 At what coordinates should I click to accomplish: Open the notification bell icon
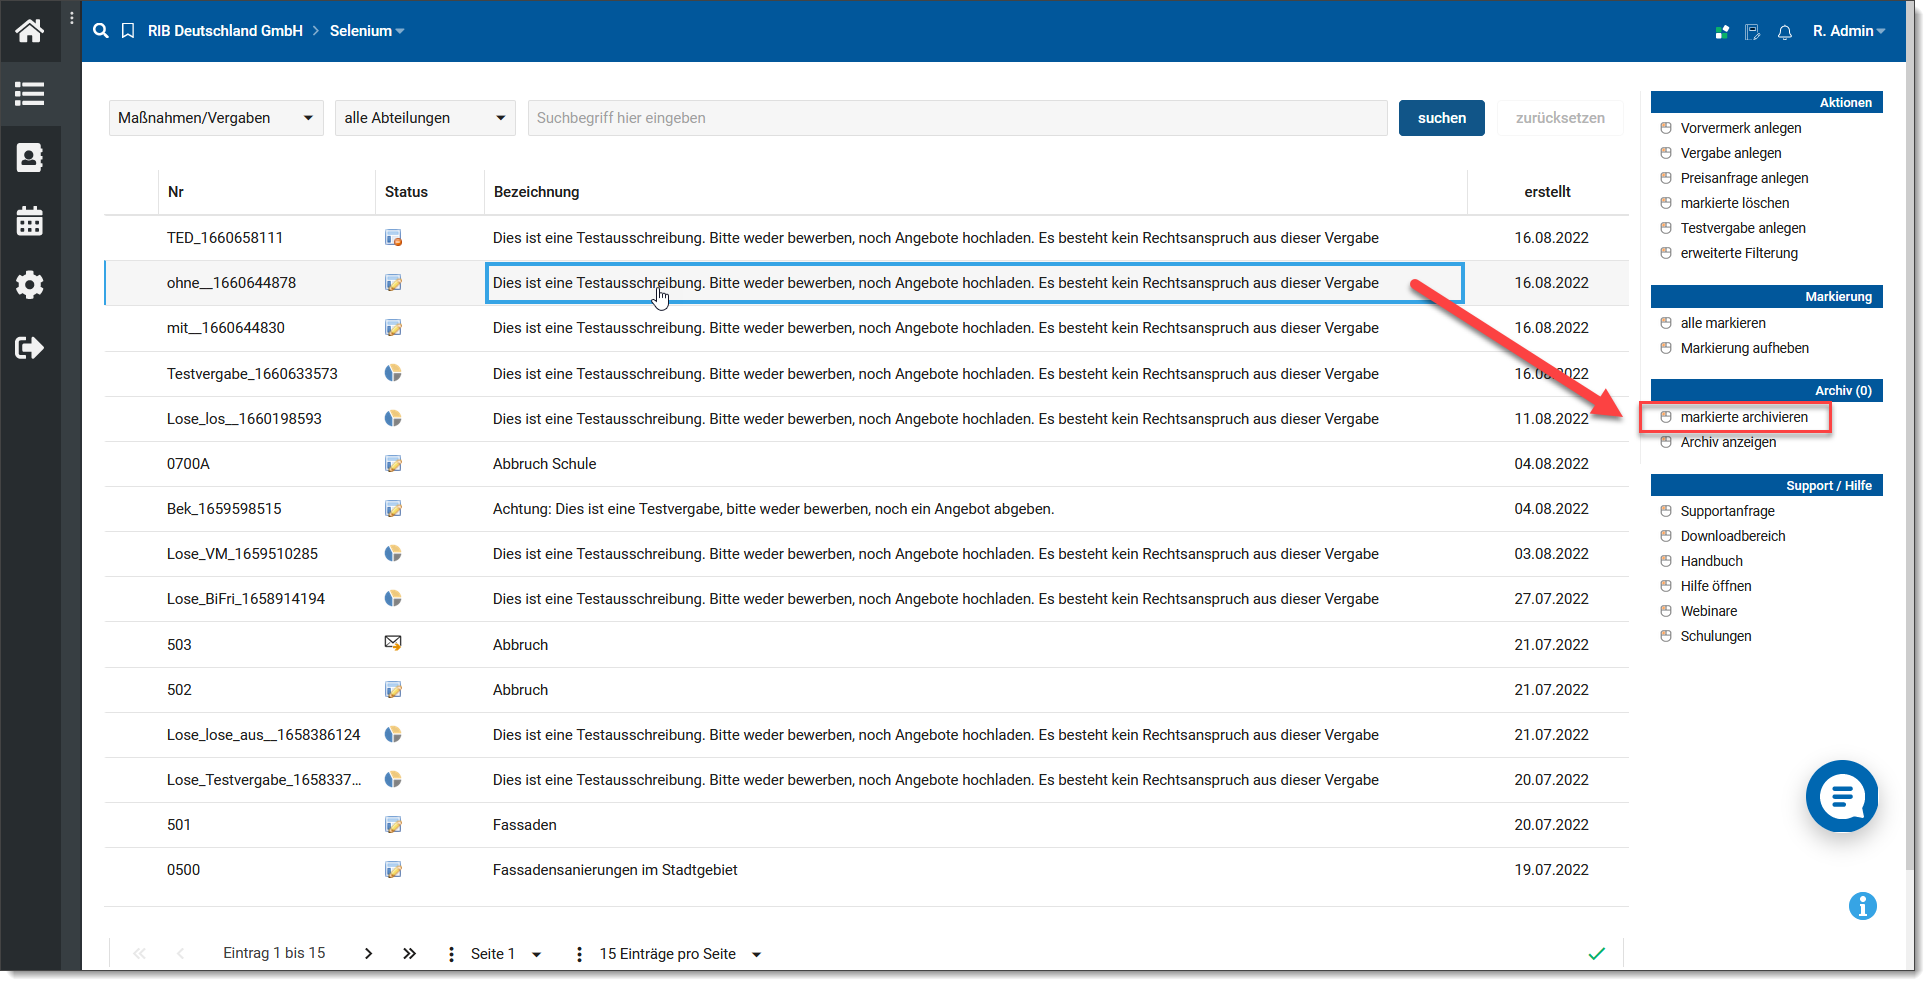tap(1785, 32)
